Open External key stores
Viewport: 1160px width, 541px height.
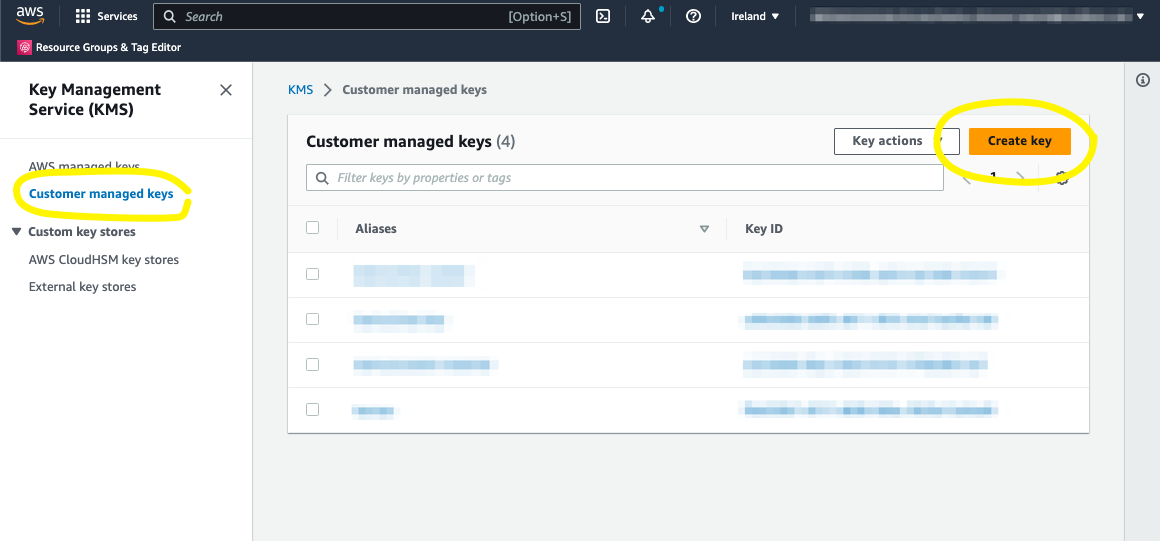click(x=82, y=286)
